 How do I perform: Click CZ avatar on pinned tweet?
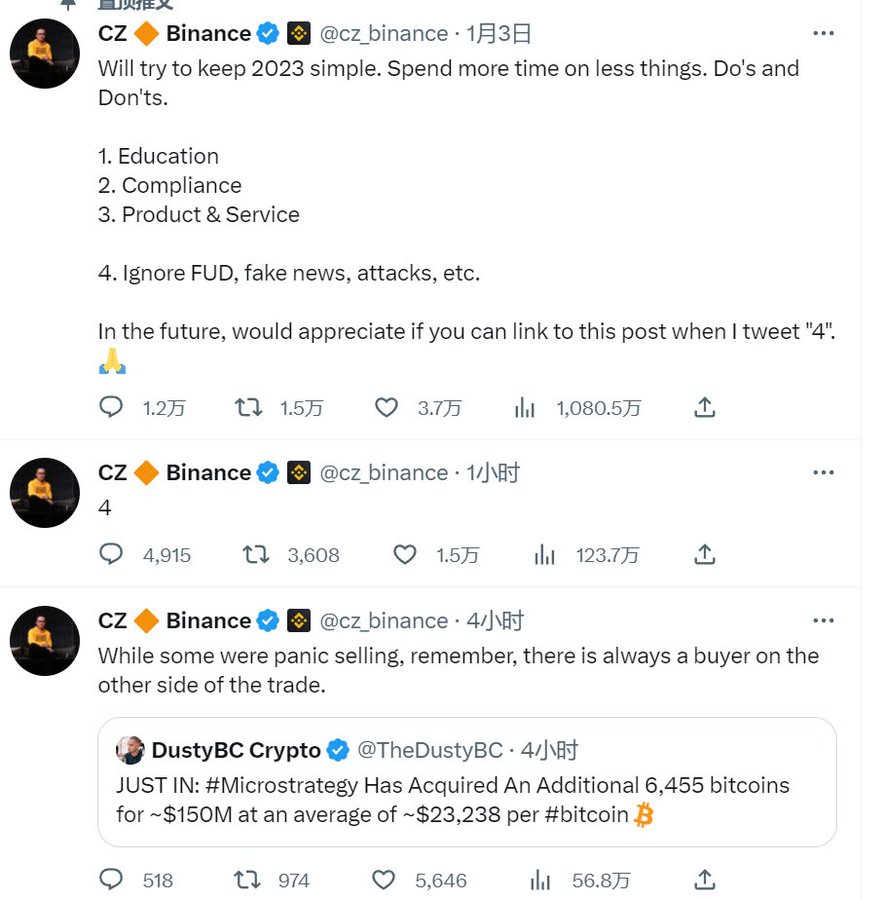click(x=45, y=54)
